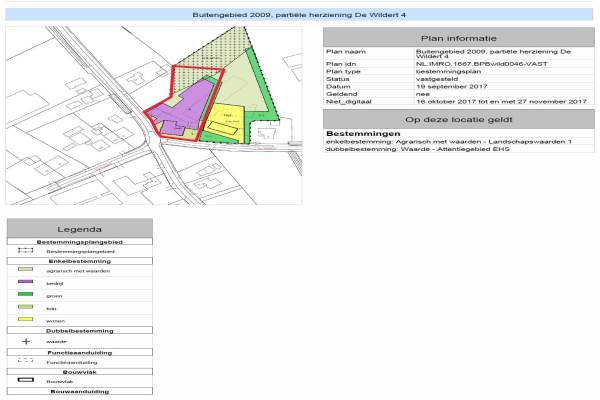Click the Bestemmingsplangebied dashed boundary legend symbol
Viewport: 600px width, 400px height.
(x=26, y=251)
